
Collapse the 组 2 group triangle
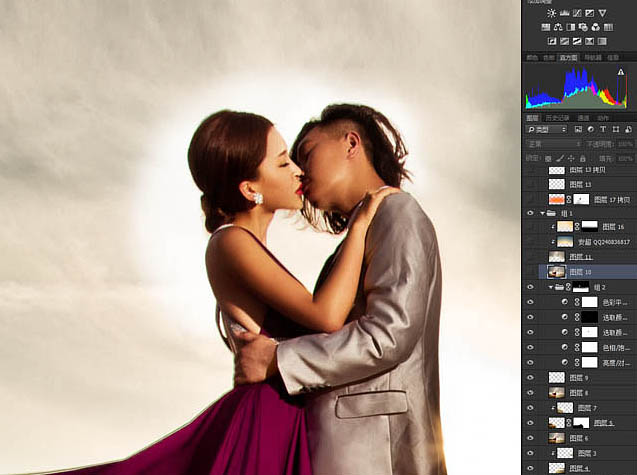tap(550, 287)
